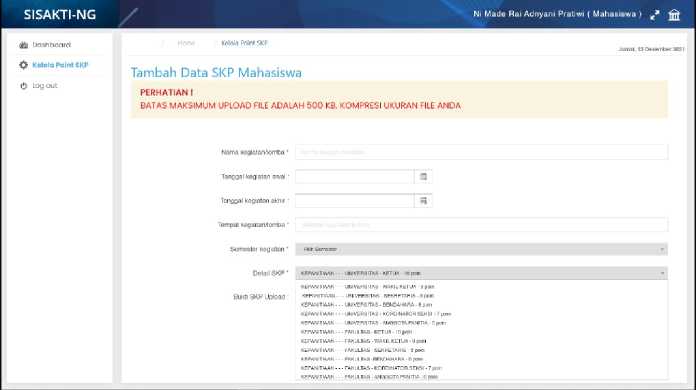
Task: Open the Semester kegiatan dropdown
Action: click(482, 249)
